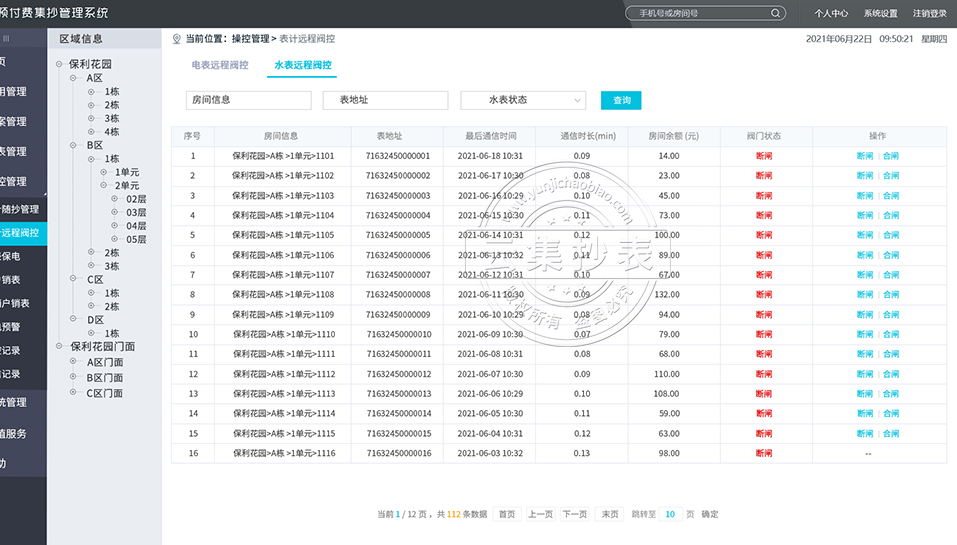This screenshot has width=957, height=545.
Task: Expand the C区门面 tree node
Action: tap(75, 393)
